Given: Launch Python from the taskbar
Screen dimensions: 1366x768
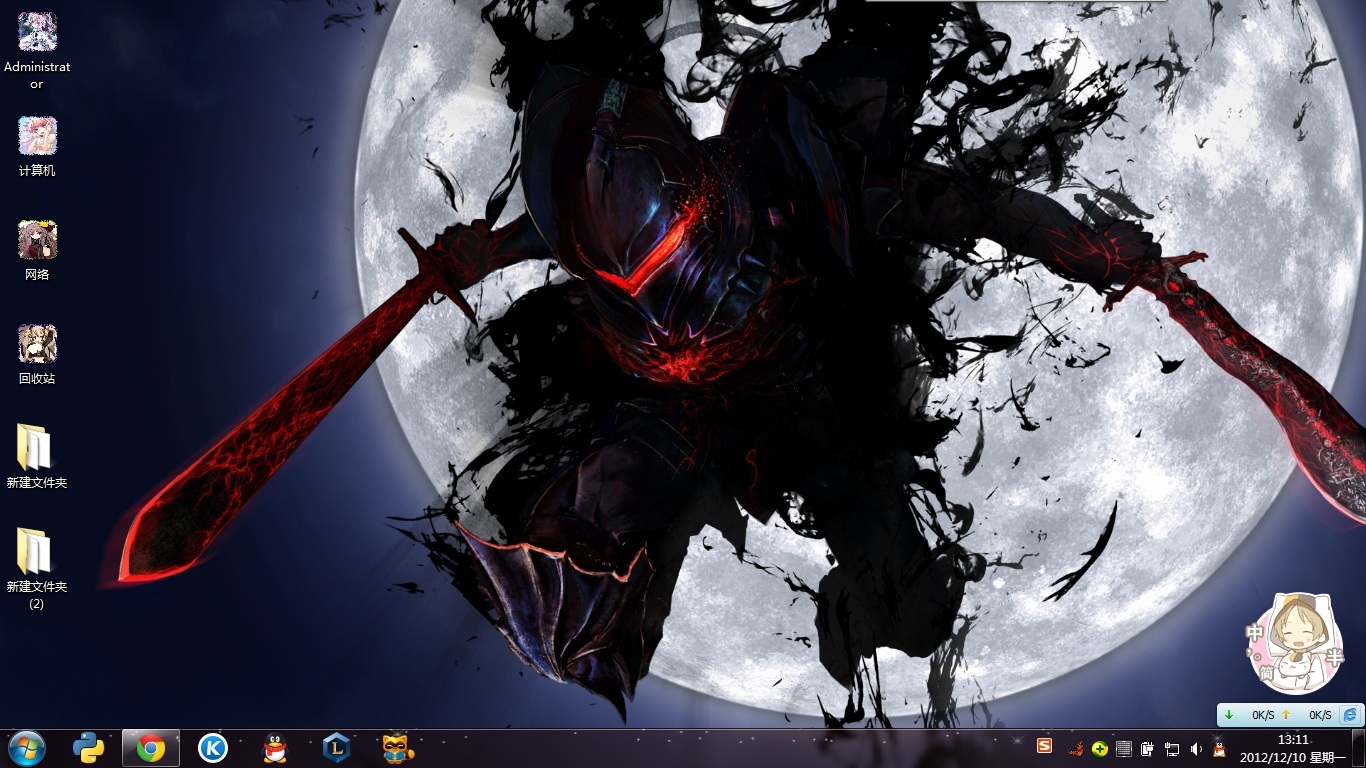Looking at the screenshot, I should [89, 748].
